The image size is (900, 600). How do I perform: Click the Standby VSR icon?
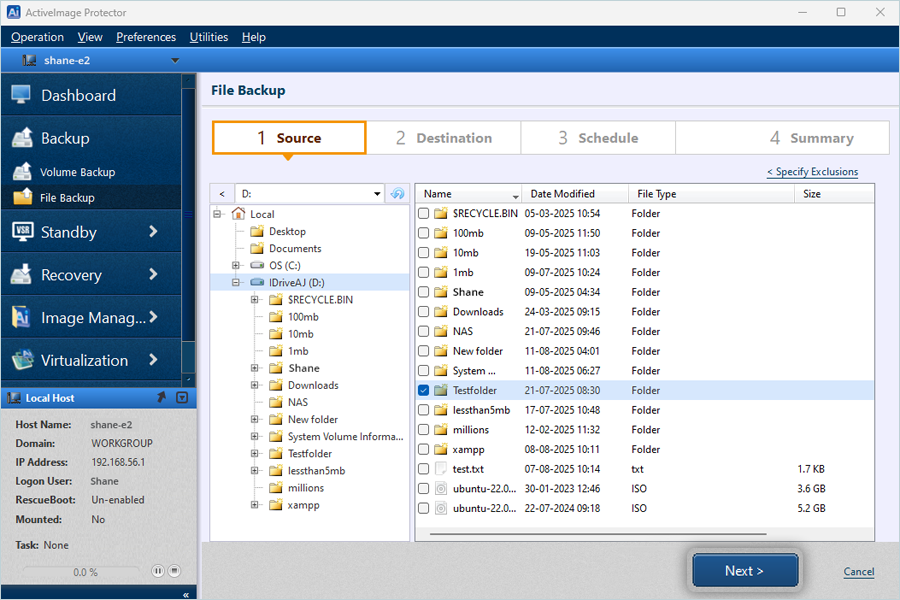pos(22,232)
